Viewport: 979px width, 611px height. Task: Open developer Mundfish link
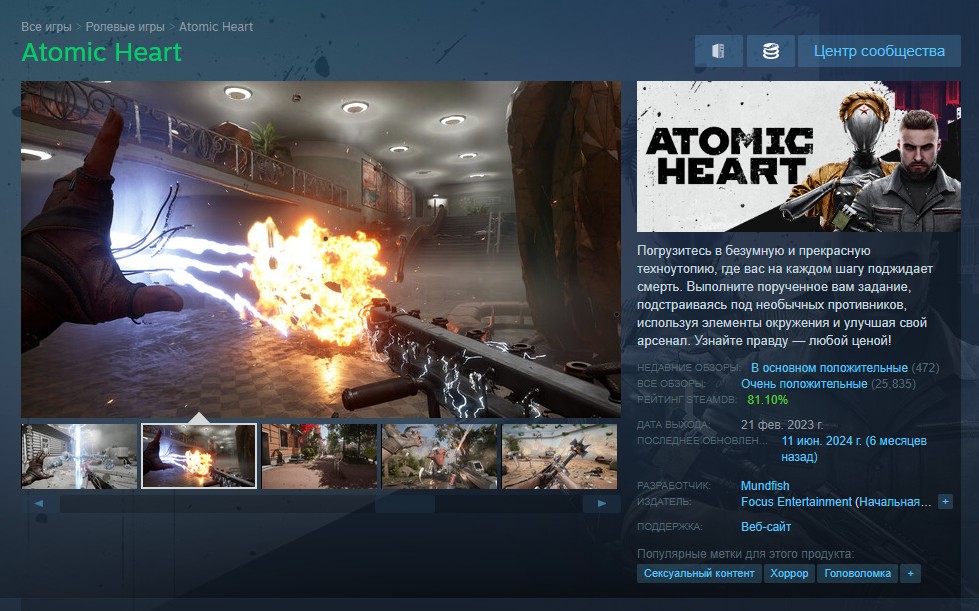point(765,486)
